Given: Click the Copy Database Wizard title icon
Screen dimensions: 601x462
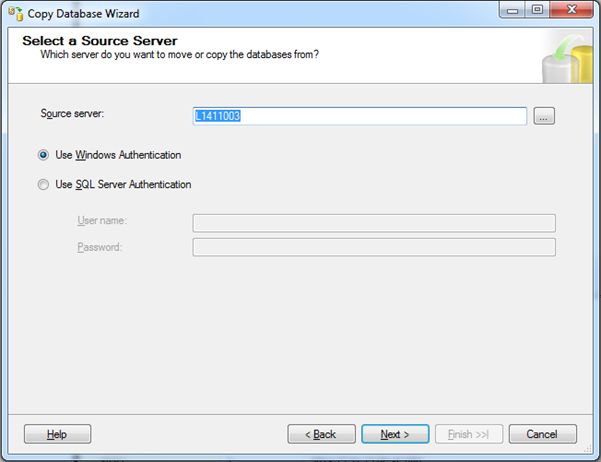Looking at the screenshot, I should tap(15, 14).
